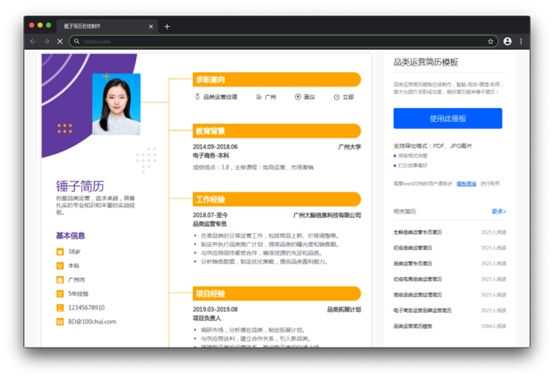Open the 初级电商品类运营简历 link
This screenshot has width=554, height=379.
point(418,279)
